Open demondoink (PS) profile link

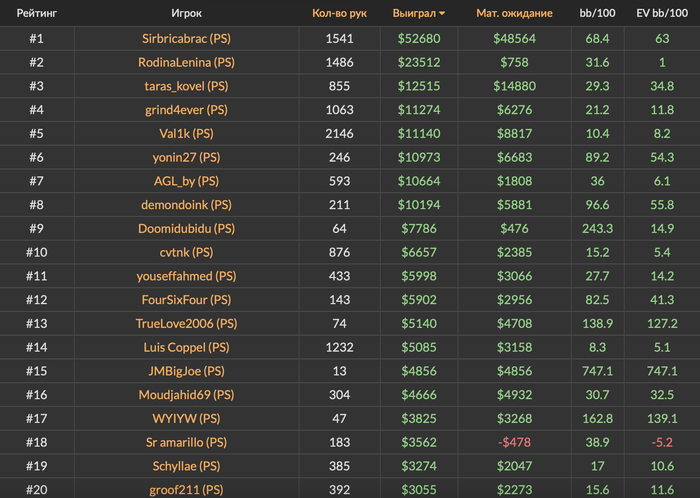click(186, 205)
